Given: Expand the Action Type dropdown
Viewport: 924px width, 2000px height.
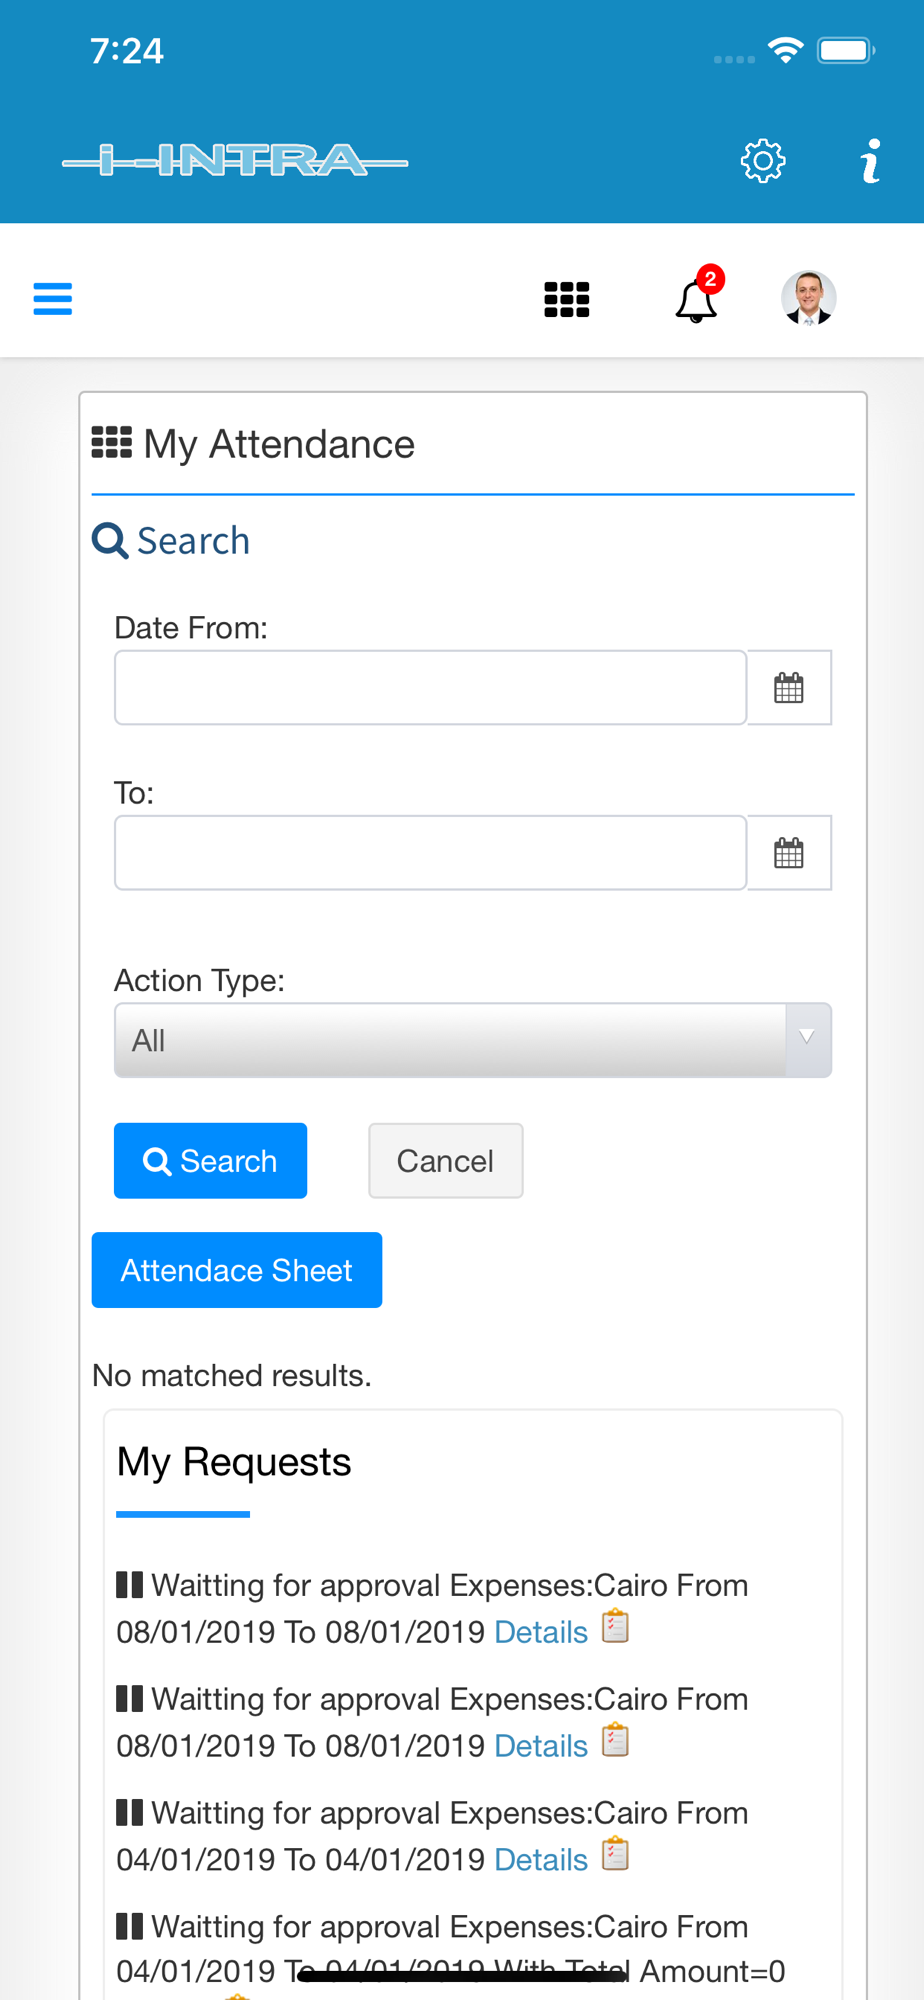Looking at the screenshot, I should 473,1040.
